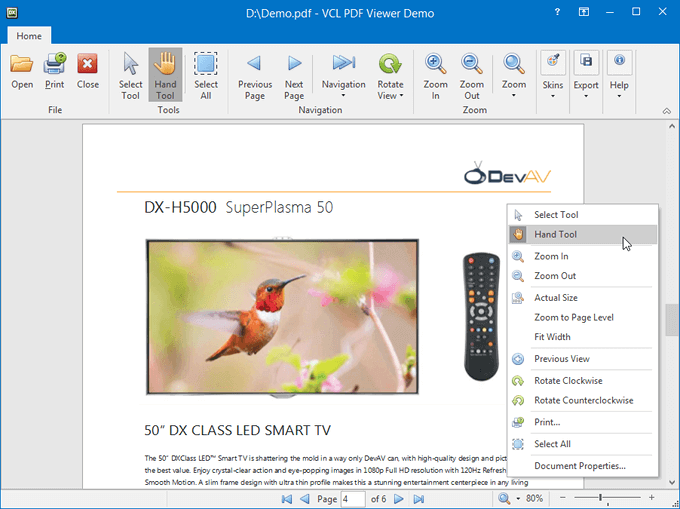680x509 pixels.
Task: Open Rotate View dropdown
Action: coord(390,76)
